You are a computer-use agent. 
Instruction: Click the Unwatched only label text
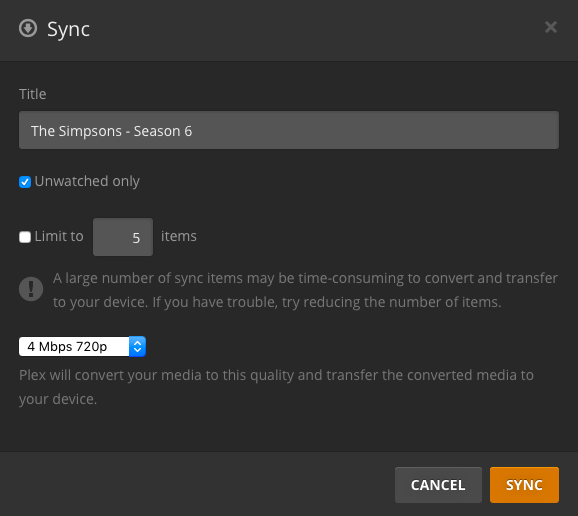tap(87, 181)
